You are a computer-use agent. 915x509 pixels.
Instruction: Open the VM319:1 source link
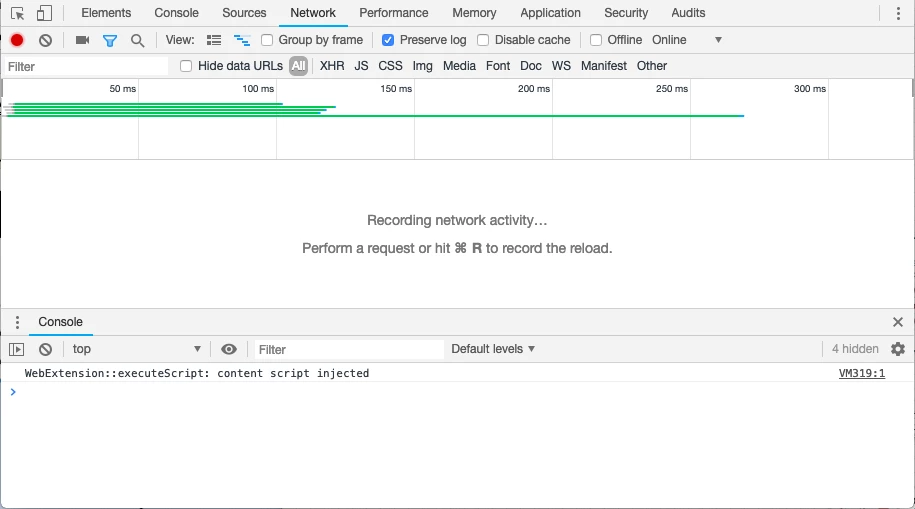point(862,374)
